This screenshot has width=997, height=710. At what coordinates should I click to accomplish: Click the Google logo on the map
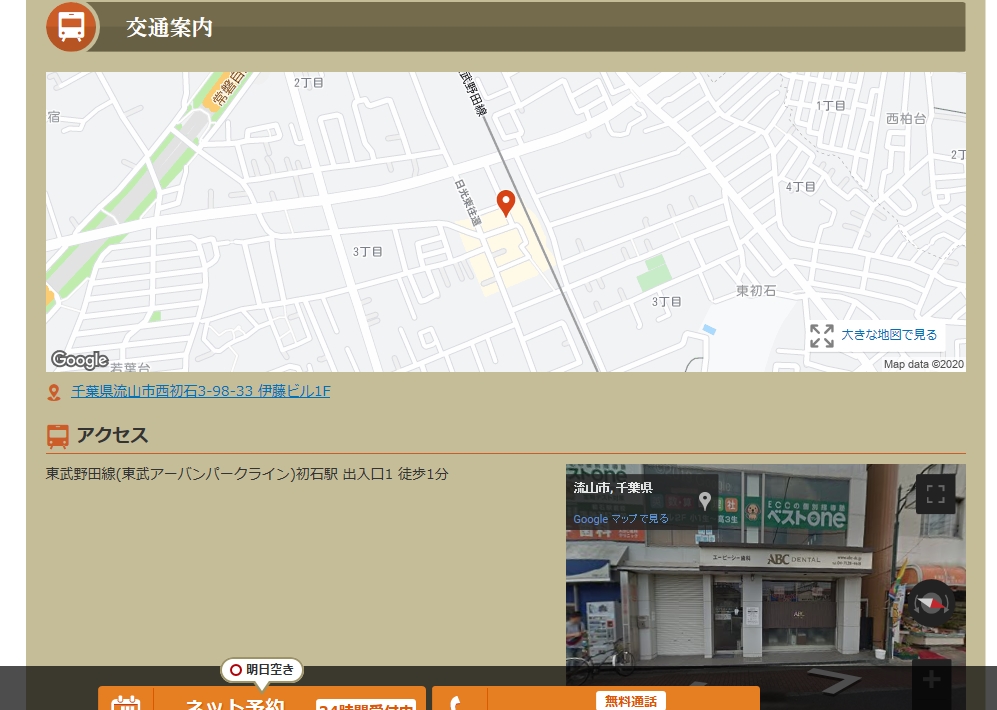[x=79, y=360]
